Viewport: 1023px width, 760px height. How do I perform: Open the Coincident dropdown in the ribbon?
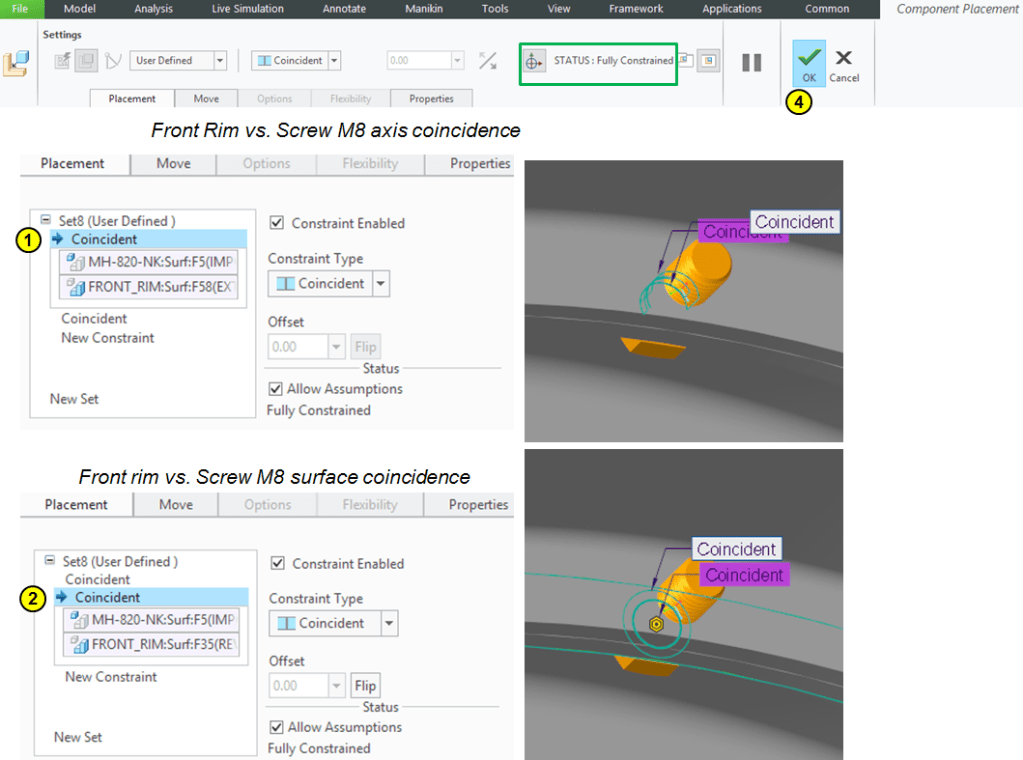tap(334, 61)
